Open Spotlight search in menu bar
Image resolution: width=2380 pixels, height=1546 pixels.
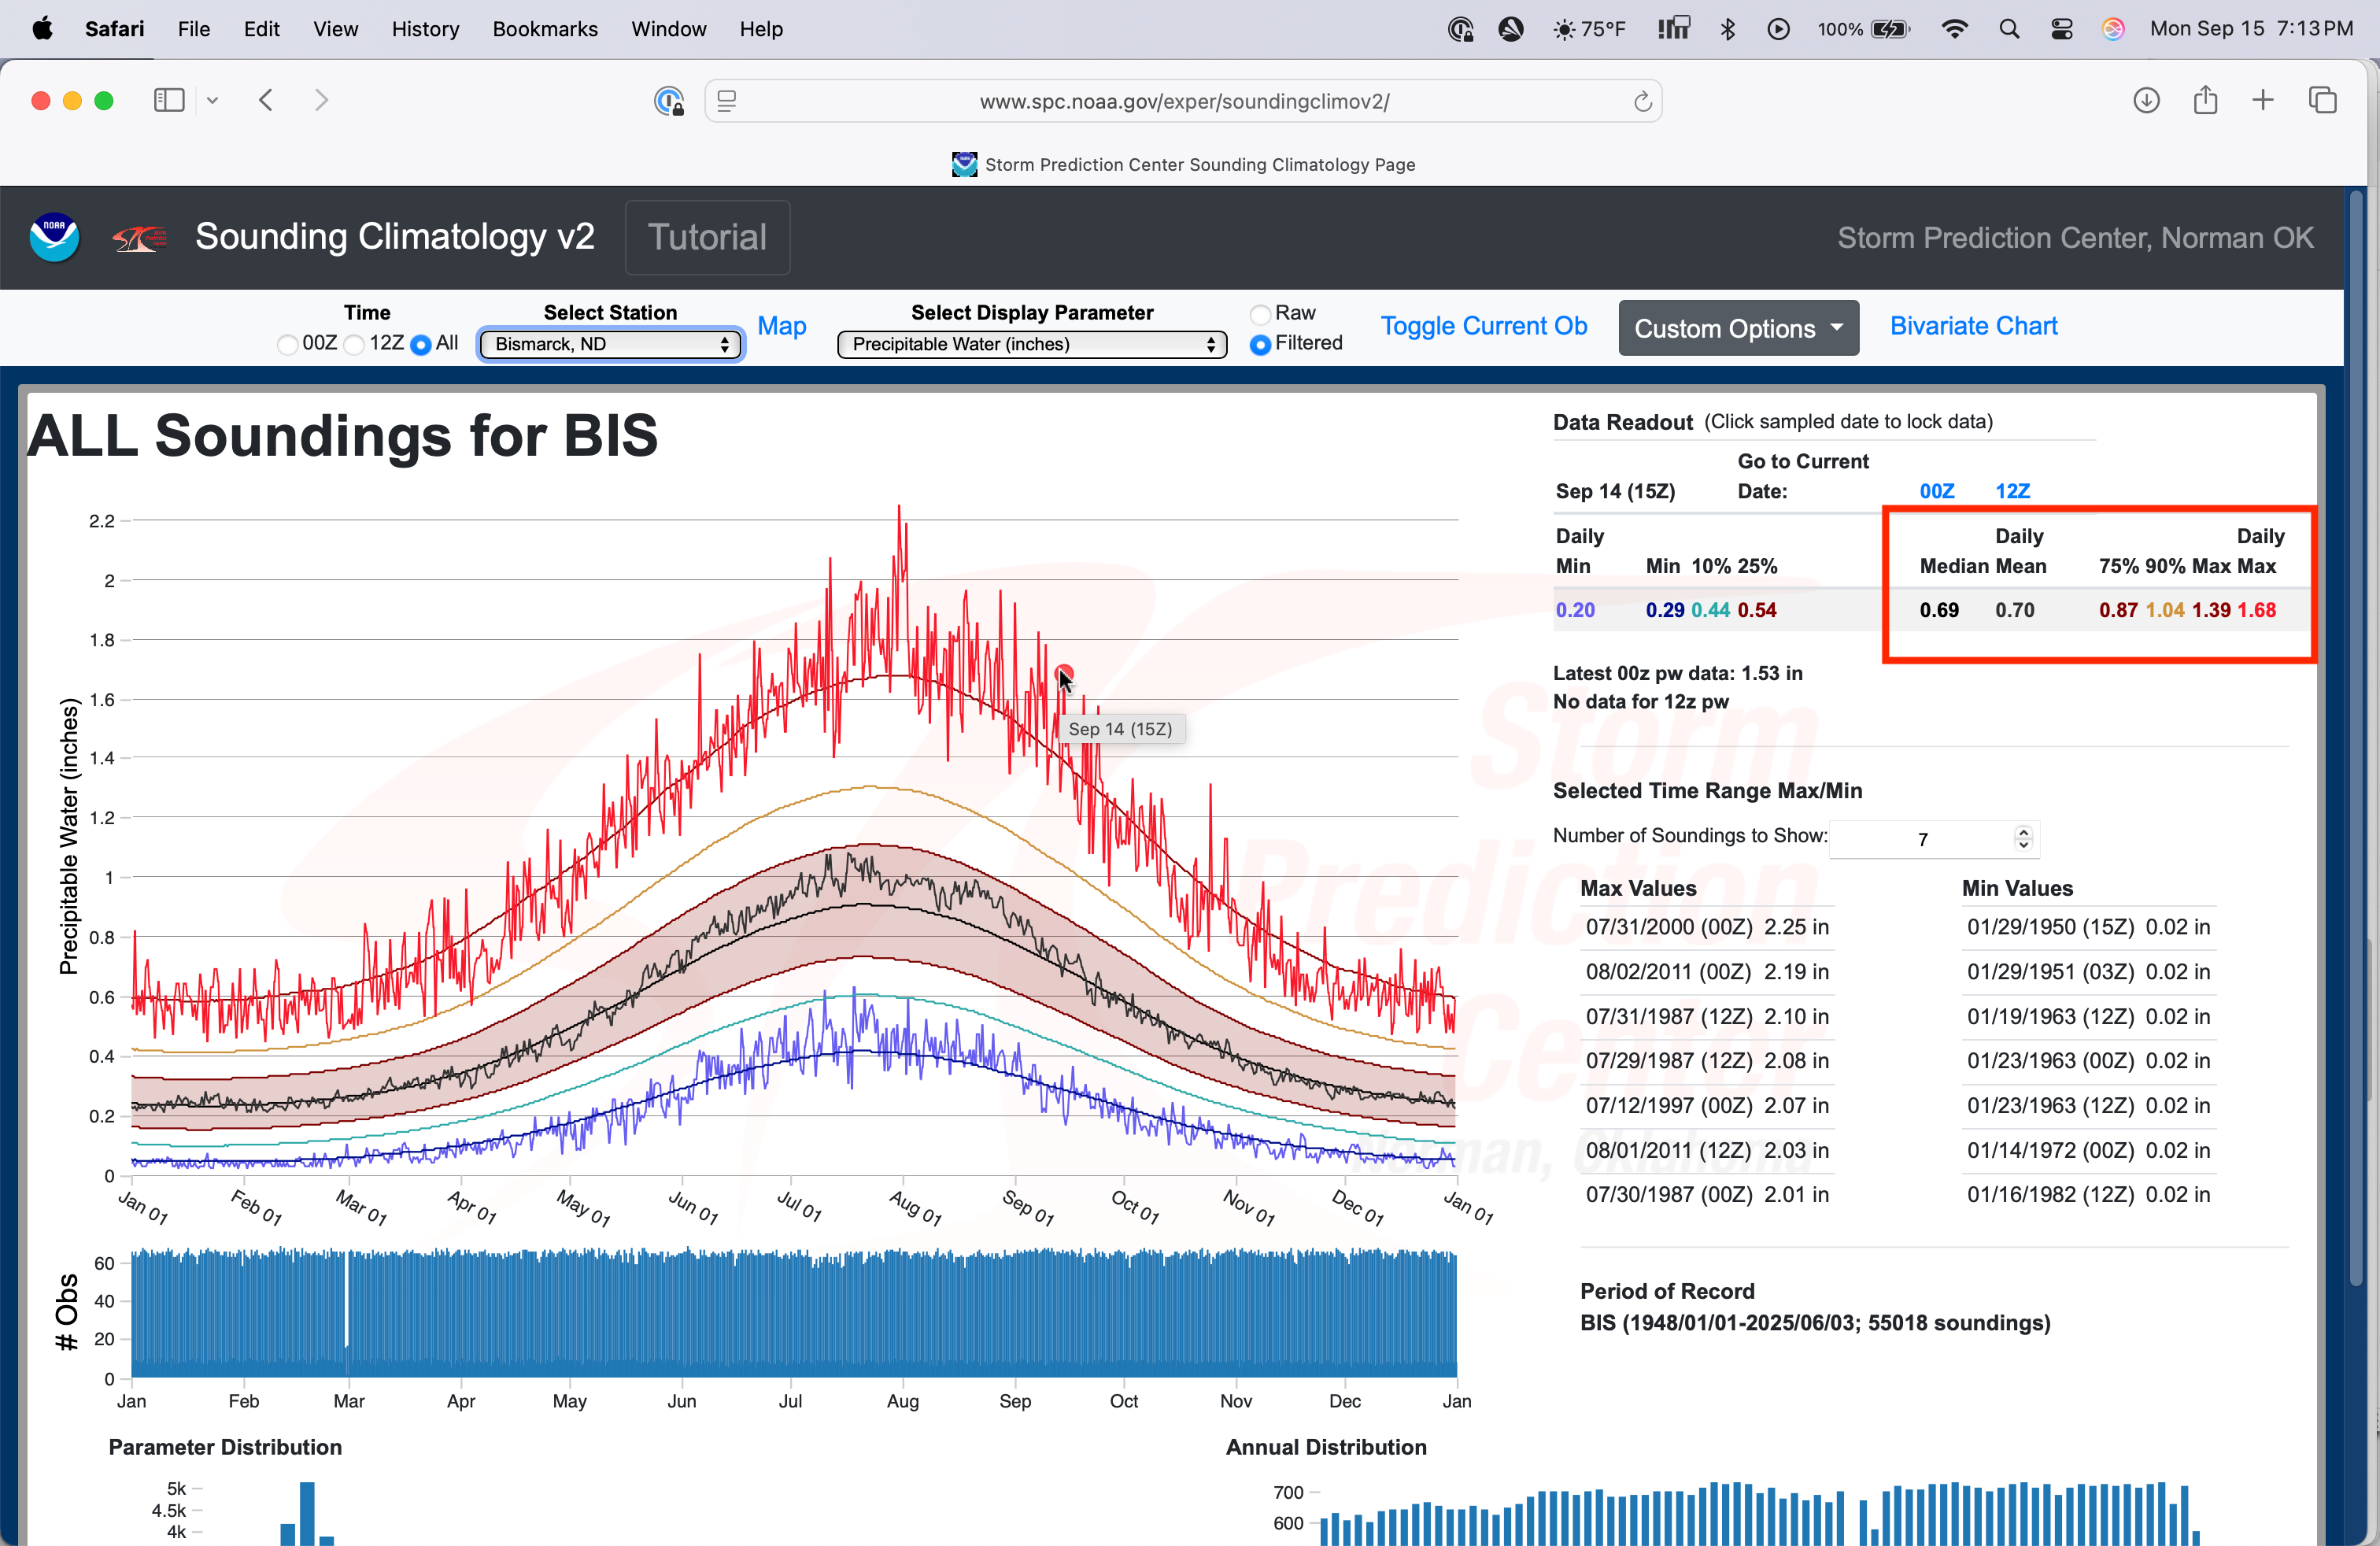click(2009, 29)
